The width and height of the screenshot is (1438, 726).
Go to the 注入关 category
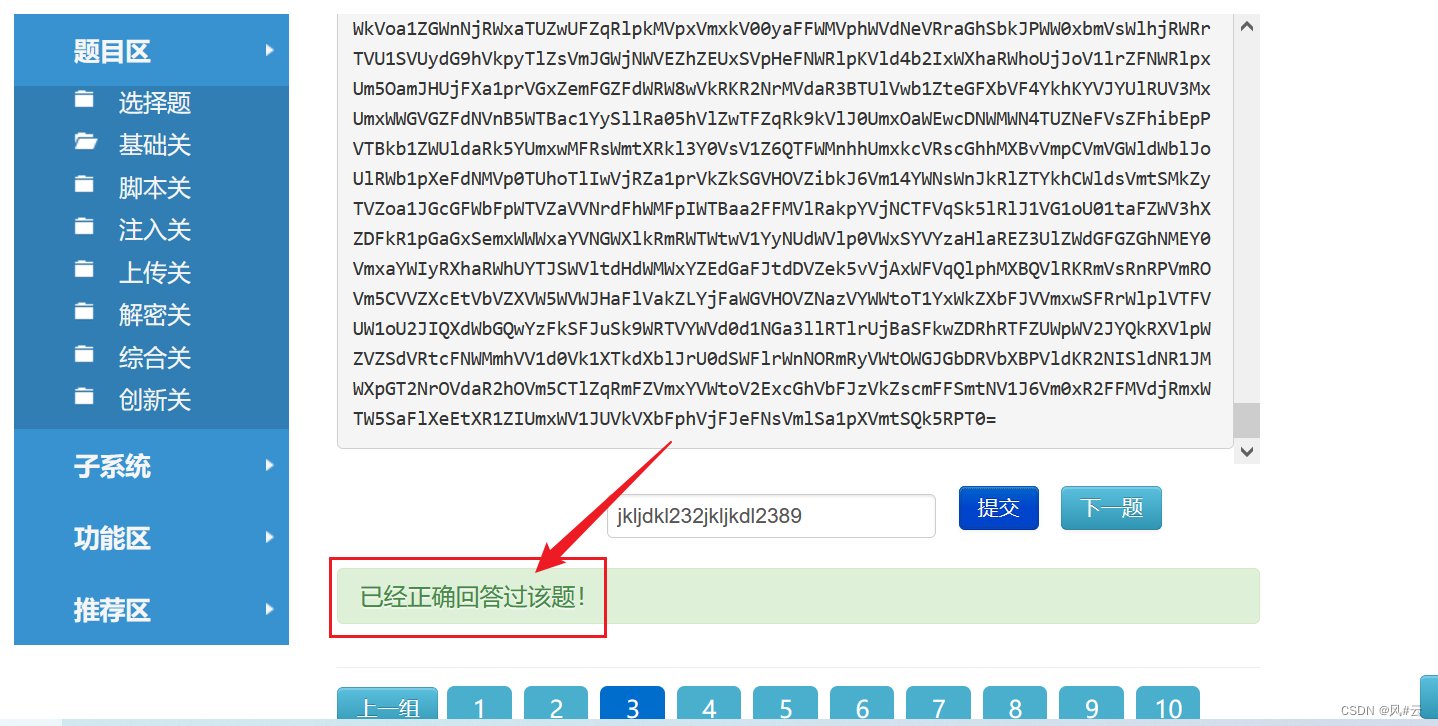tap(155, 229)
